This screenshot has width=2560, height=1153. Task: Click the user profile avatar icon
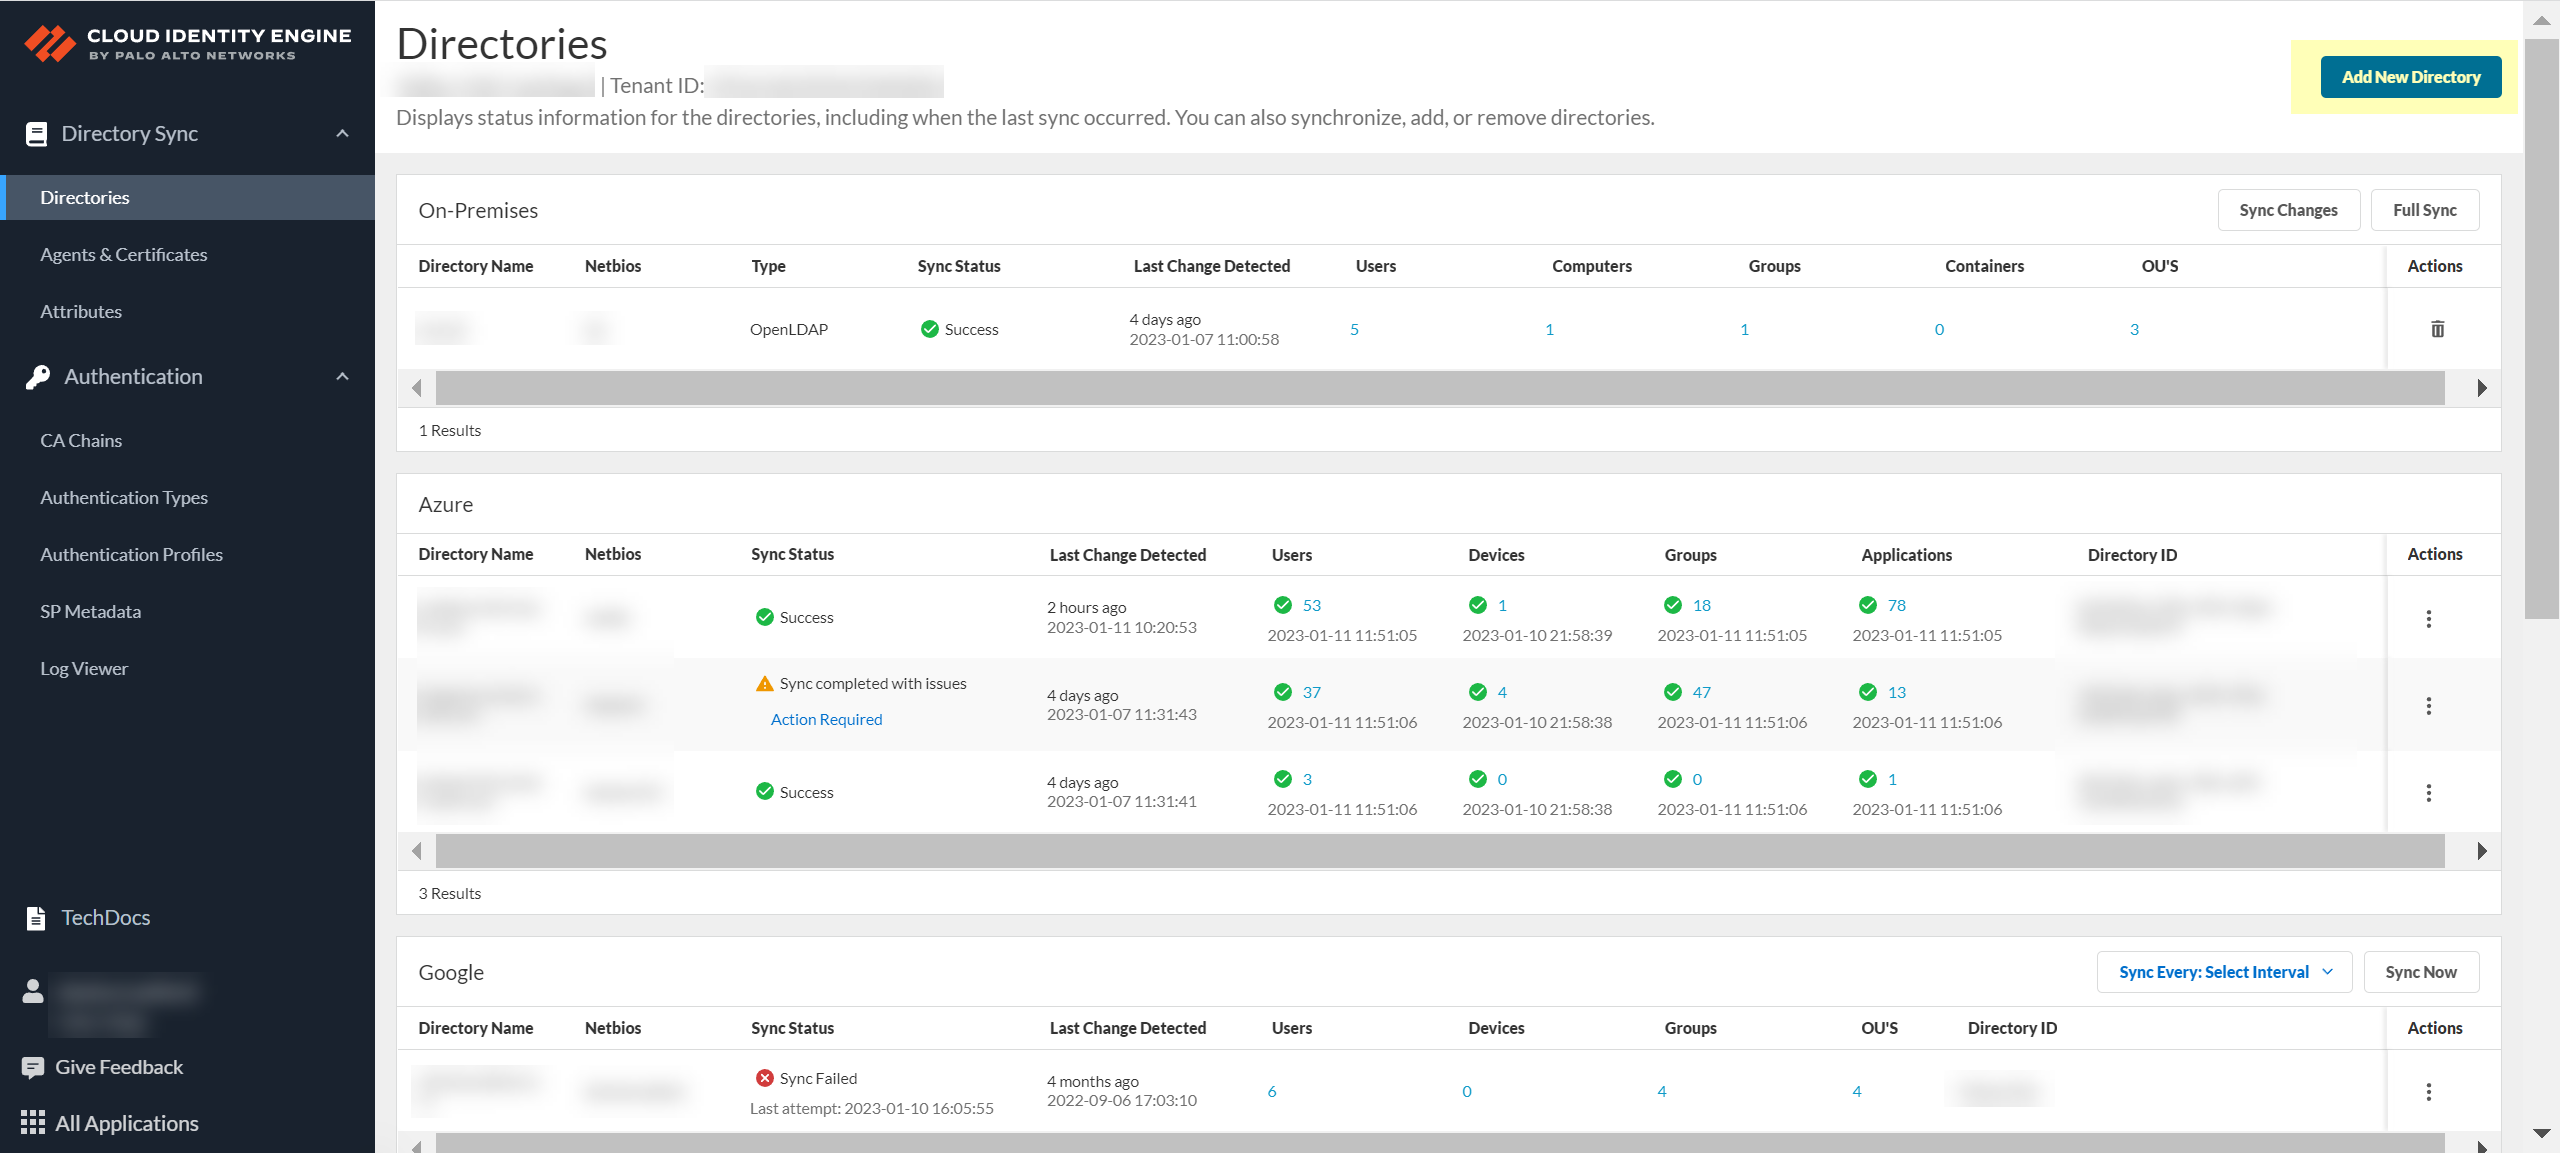pos(33,991)
